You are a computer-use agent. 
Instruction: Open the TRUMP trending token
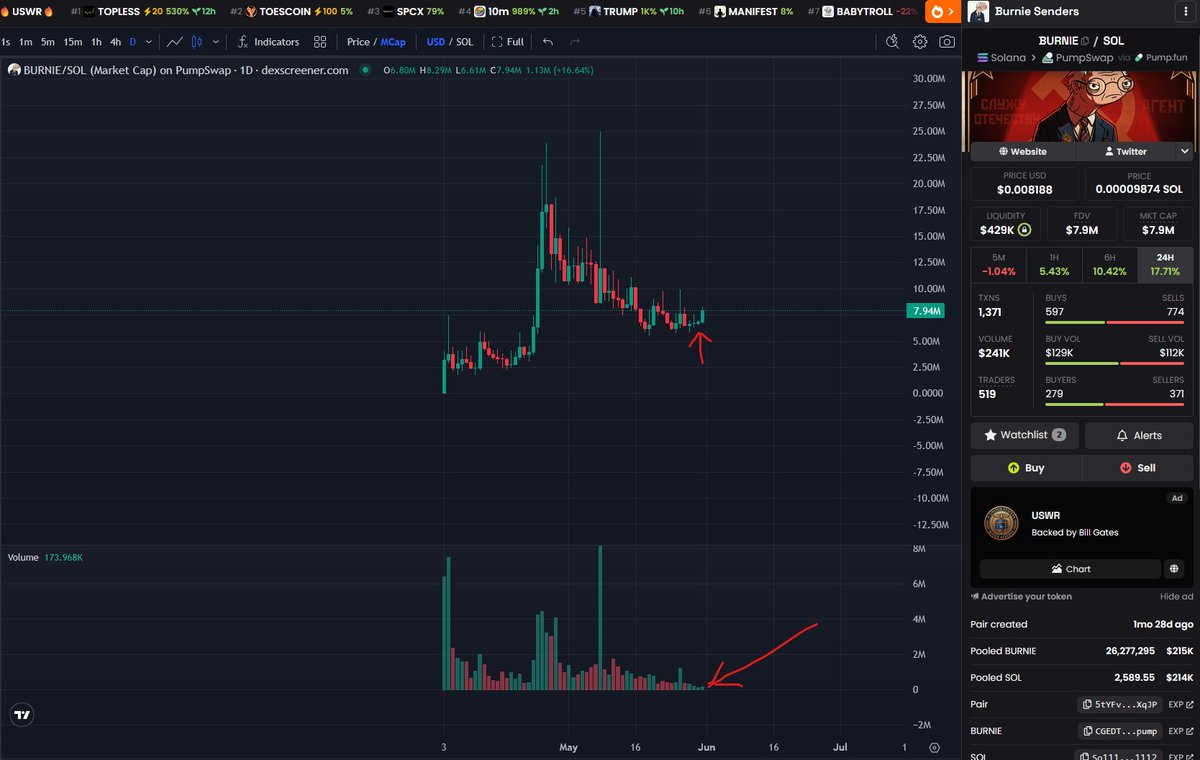pos(629,12)
